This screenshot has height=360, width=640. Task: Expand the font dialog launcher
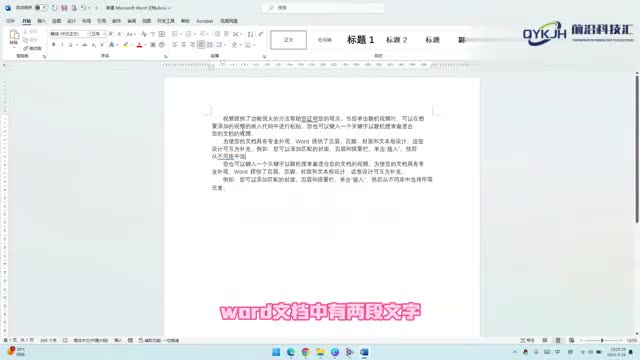tap(165, 56)
